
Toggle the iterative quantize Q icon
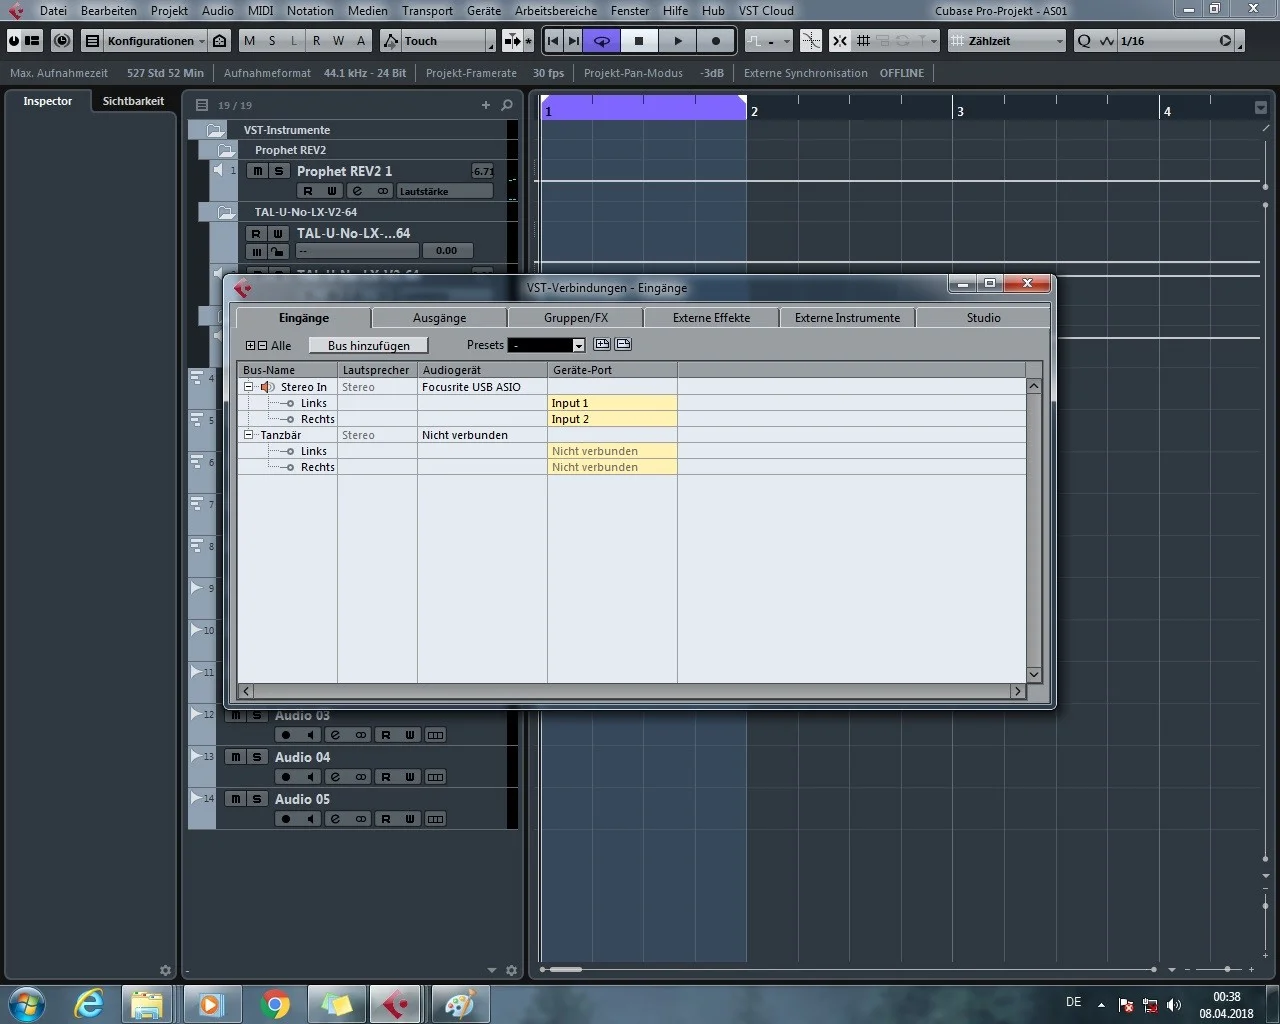tap(1084, 41)
